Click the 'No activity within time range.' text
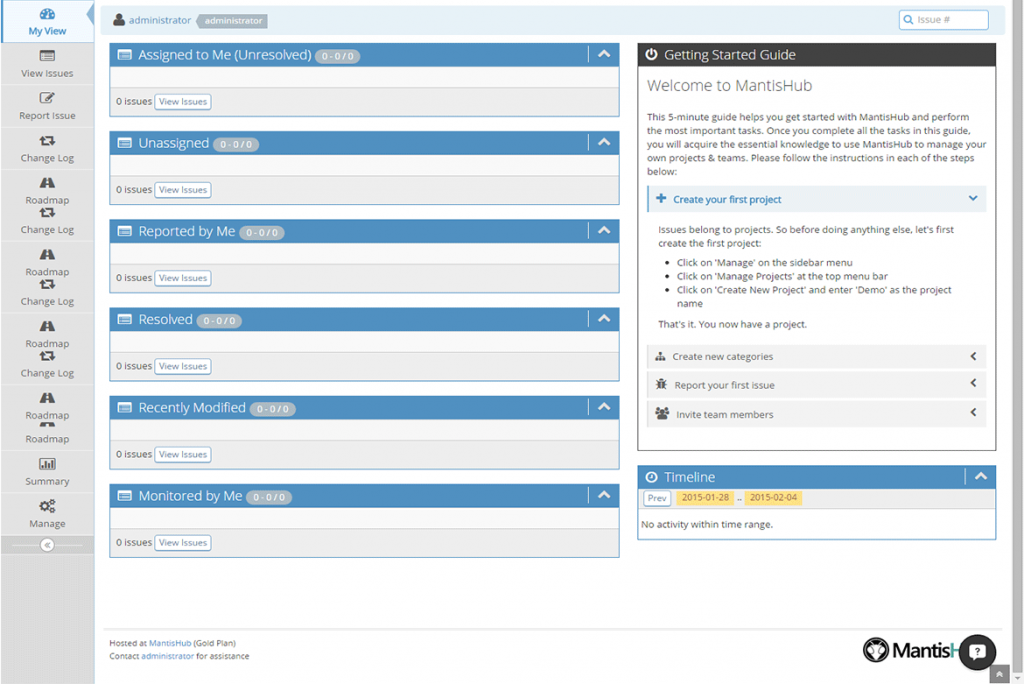This screenshot has width=1024, height=684. coord(707,525)
